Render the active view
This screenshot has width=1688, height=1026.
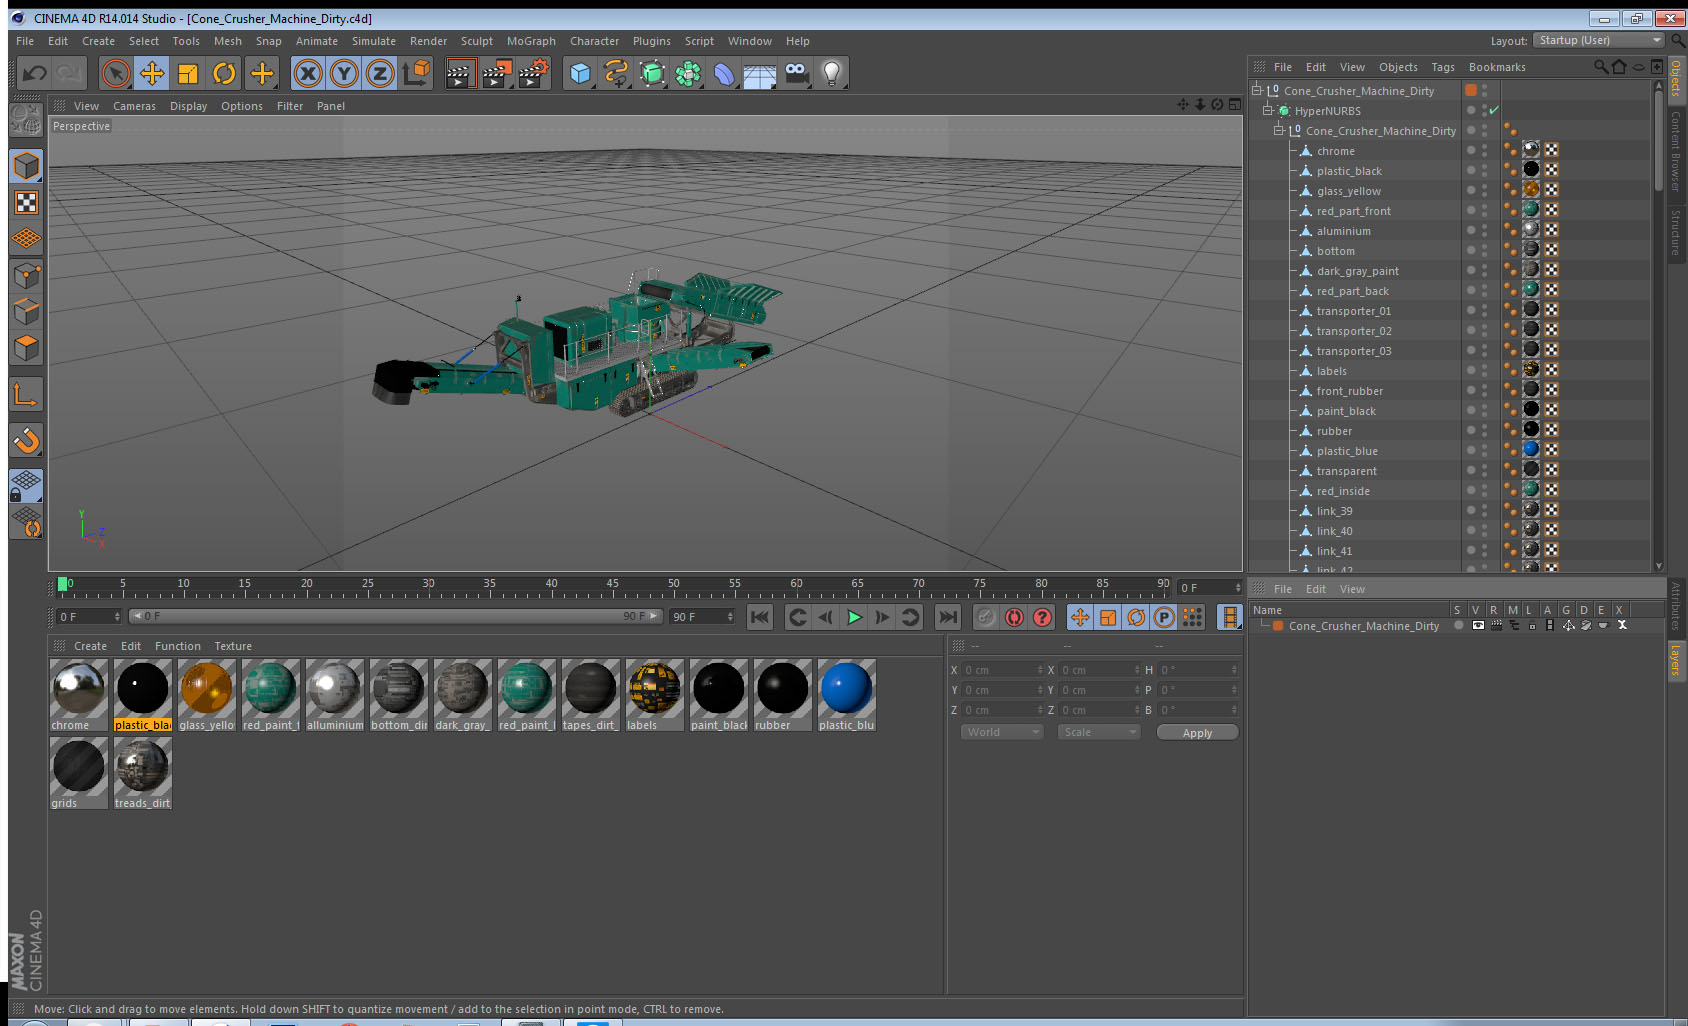pos(459,73)
